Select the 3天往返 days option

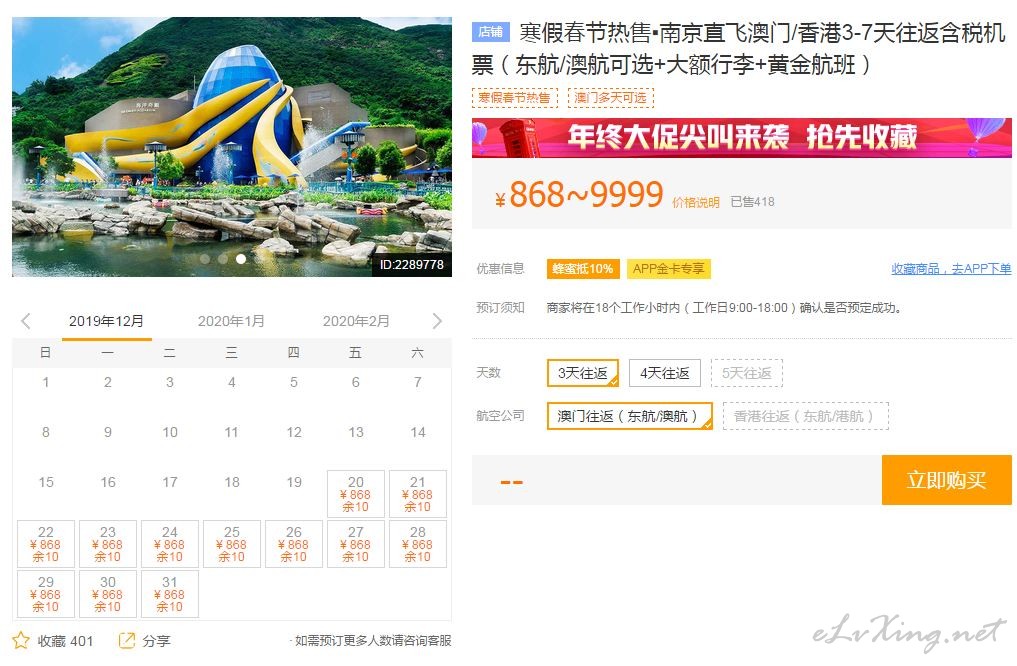[582, 373]
